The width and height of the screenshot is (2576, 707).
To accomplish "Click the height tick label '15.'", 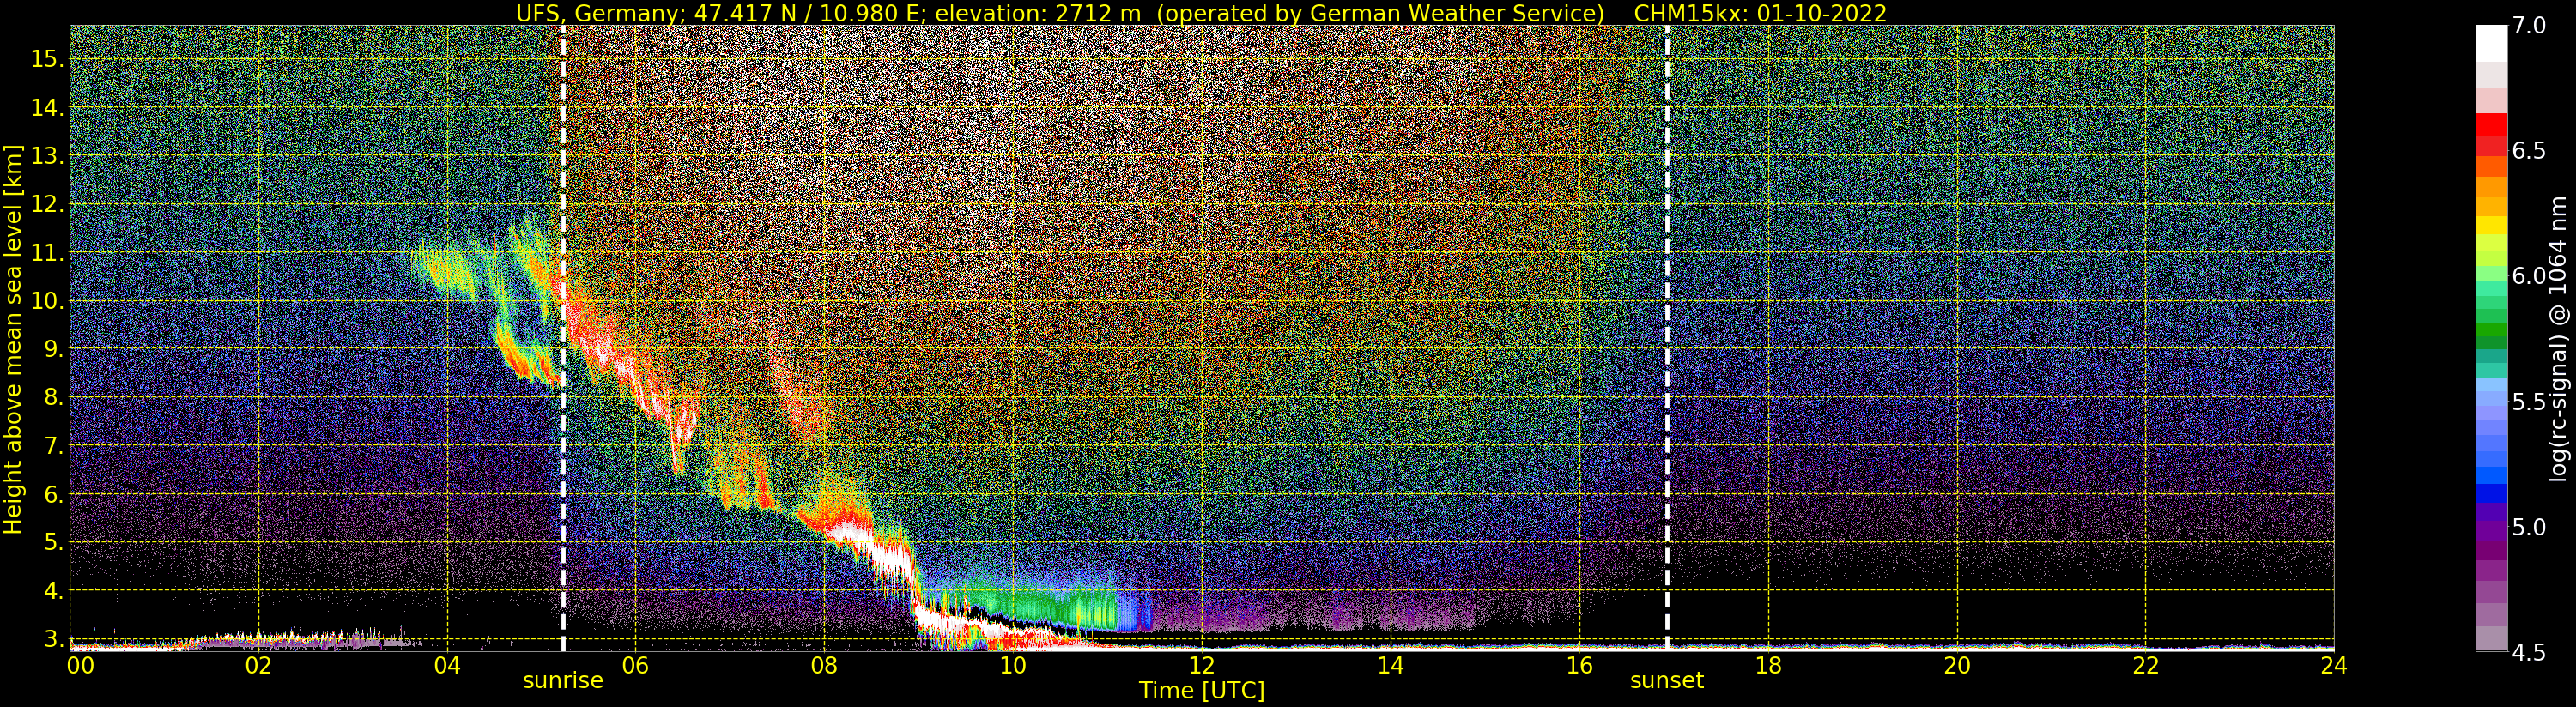I will (x=47, y=60).
